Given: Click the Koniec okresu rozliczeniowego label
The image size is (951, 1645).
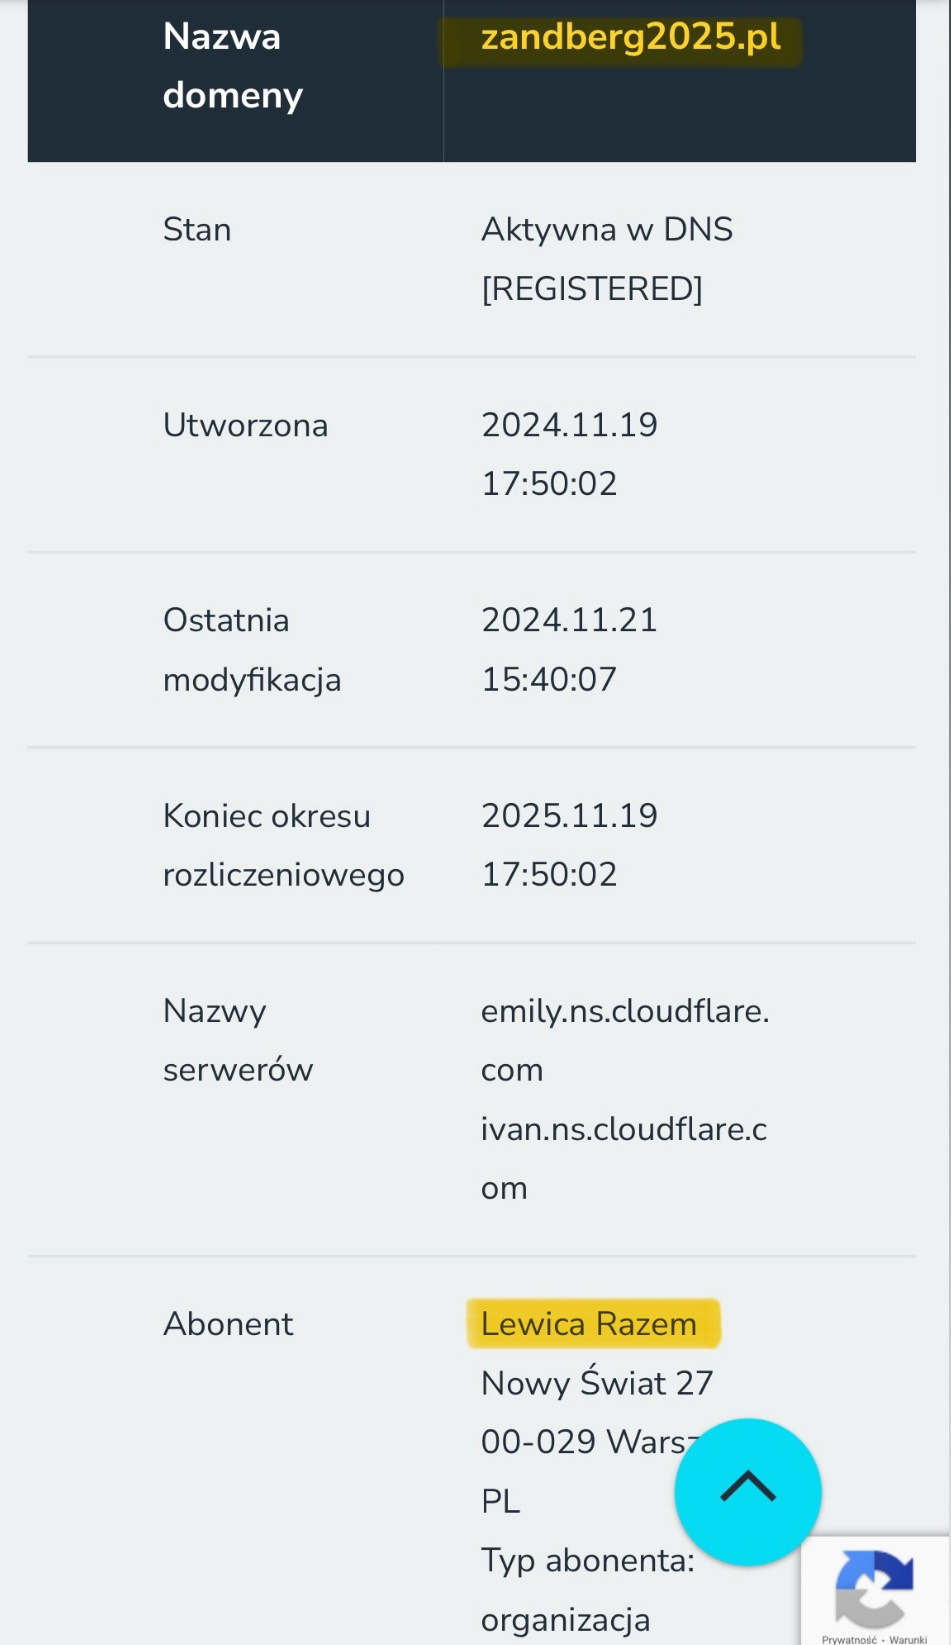Looking at the screenshot, I should point(283,845).
